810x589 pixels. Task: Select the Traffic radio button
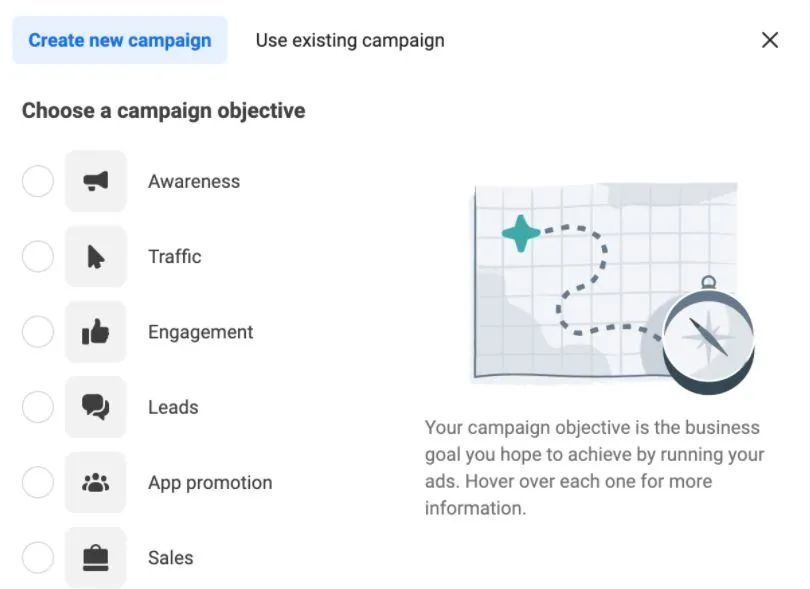38,257
